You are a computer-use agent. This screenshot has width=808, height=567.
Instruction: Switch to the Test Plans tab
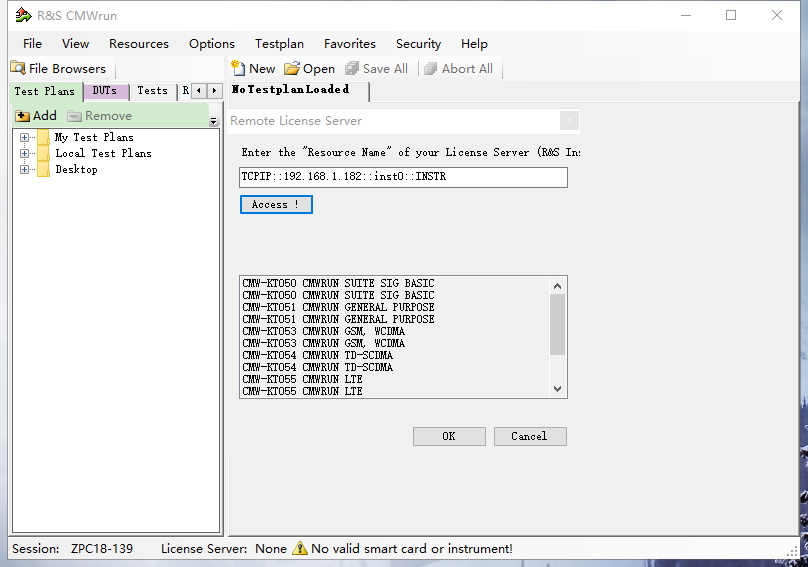coord(45,91)
